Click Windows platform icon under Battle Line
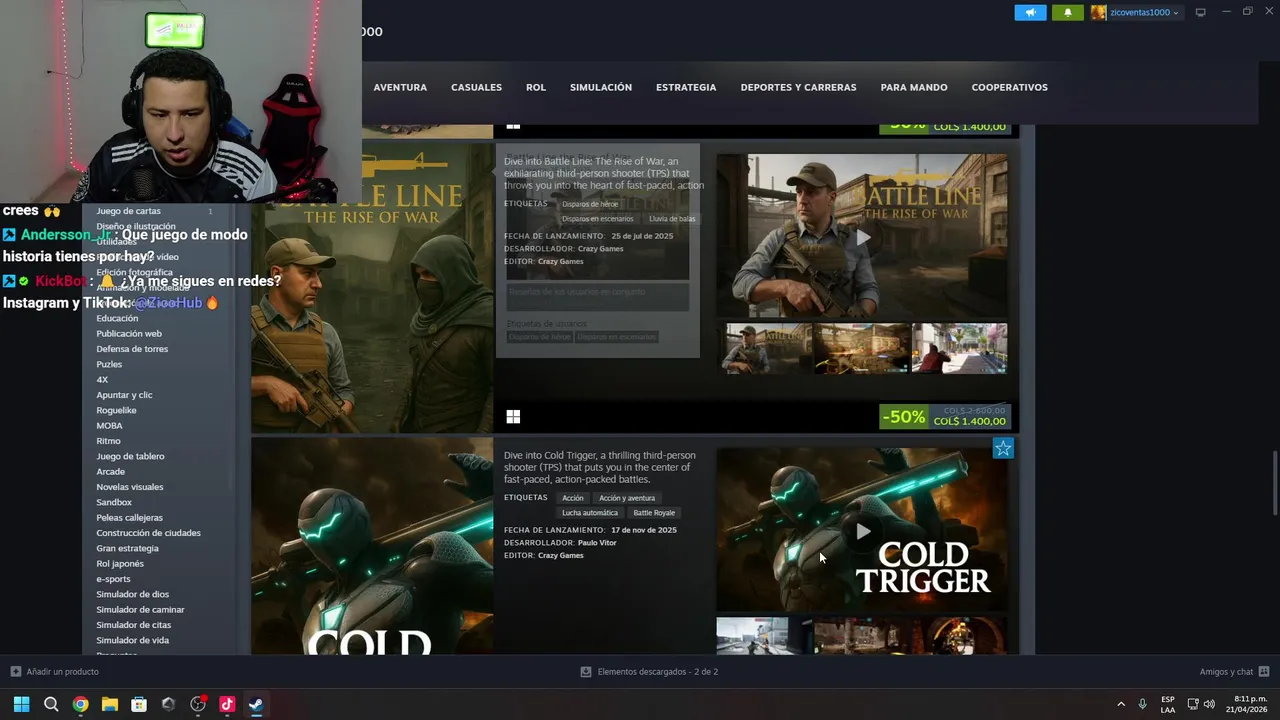This screenshot has width=1280, height=720. pyautogui.click(x=513, y=417)
